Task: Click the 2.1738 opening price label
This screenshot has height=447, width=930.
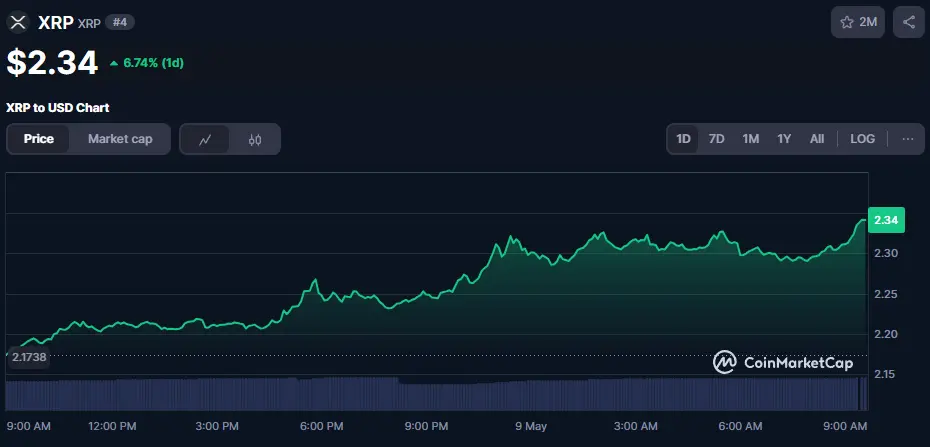Action: click(x=28, y=357)
